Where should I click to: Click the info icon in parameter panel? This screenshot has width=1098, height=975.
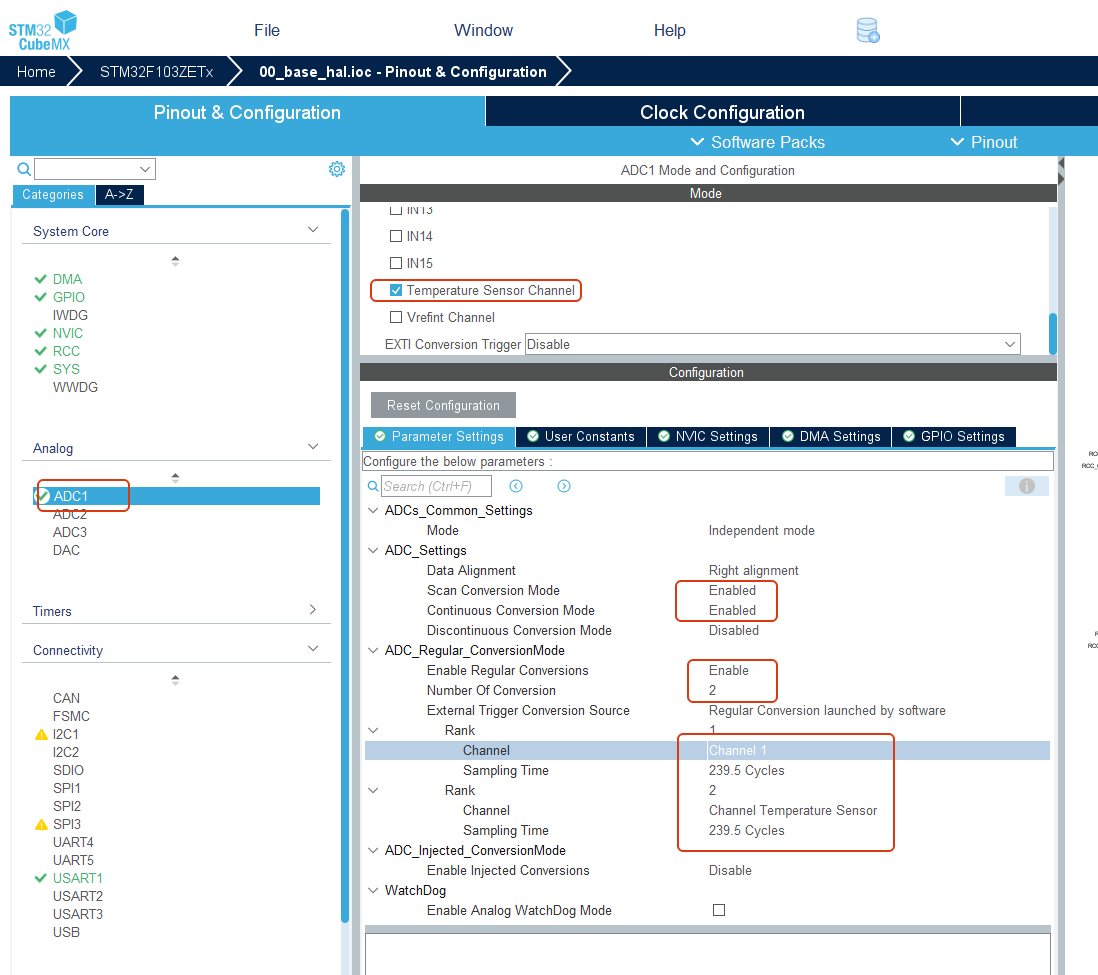[1027, 486]
